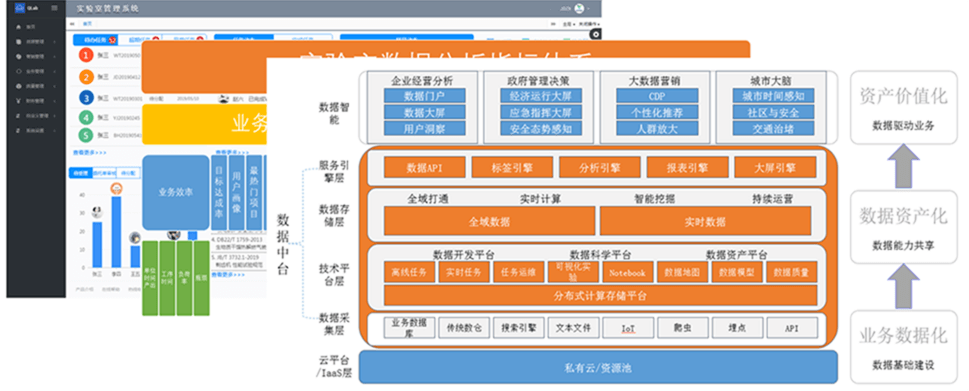Select the green number 5 rank badge
This screenshot has height=391, width=969.
click(x=87, y=135)
